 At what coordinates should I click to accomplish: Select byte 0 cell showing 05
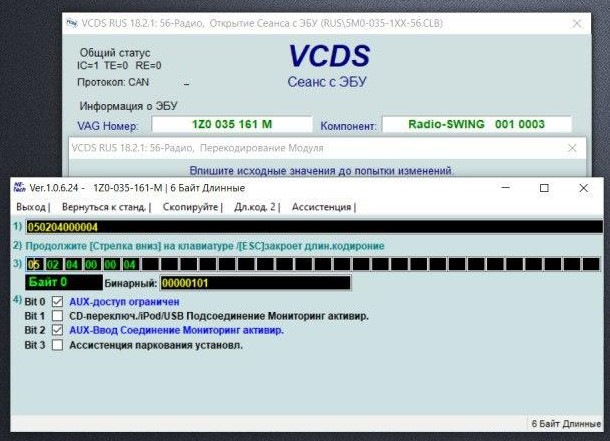[34, 264]
